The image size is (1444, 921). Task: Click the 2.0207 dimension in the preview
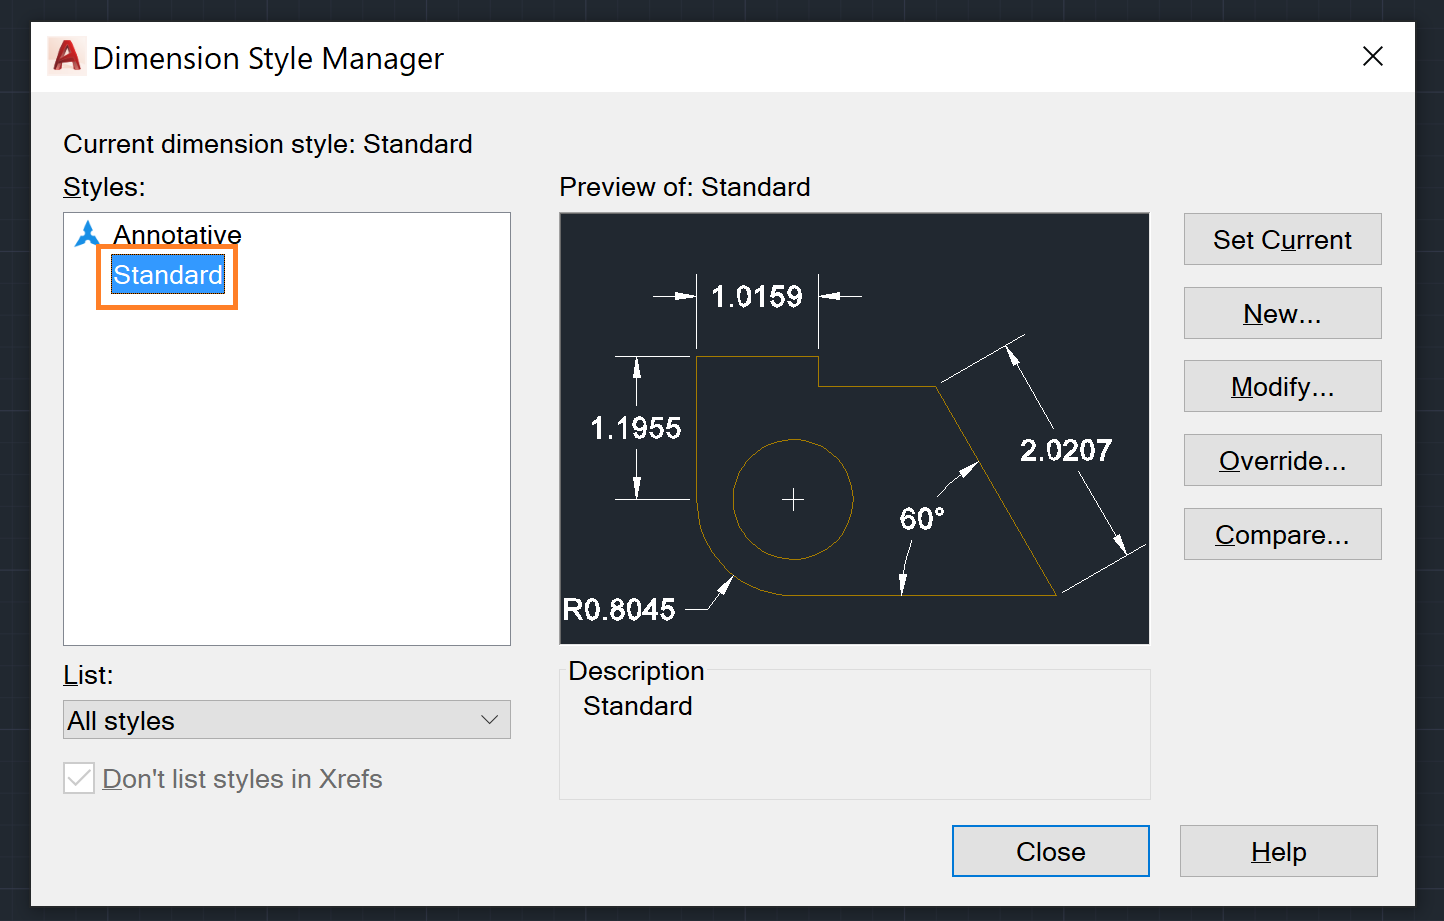point(1066,450)
